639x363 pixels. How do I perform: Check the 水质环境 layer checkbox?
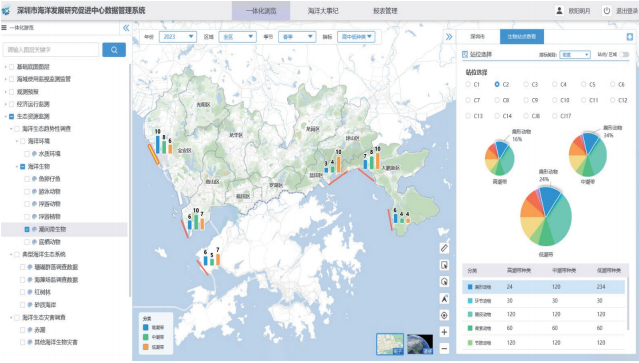(x=27, y=154)
